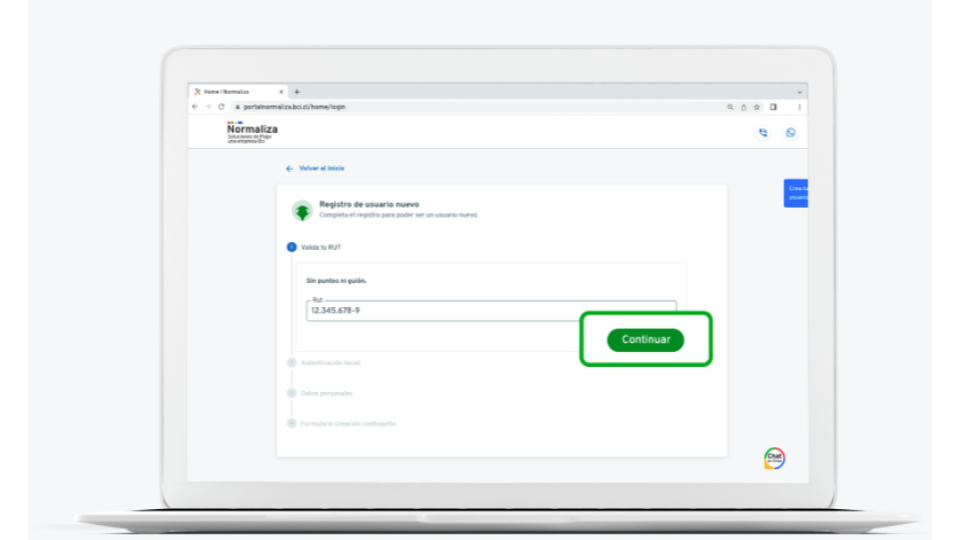Click the share icon in address bar
This screenshot has width=960, height=540.
(x=743, y=106)
